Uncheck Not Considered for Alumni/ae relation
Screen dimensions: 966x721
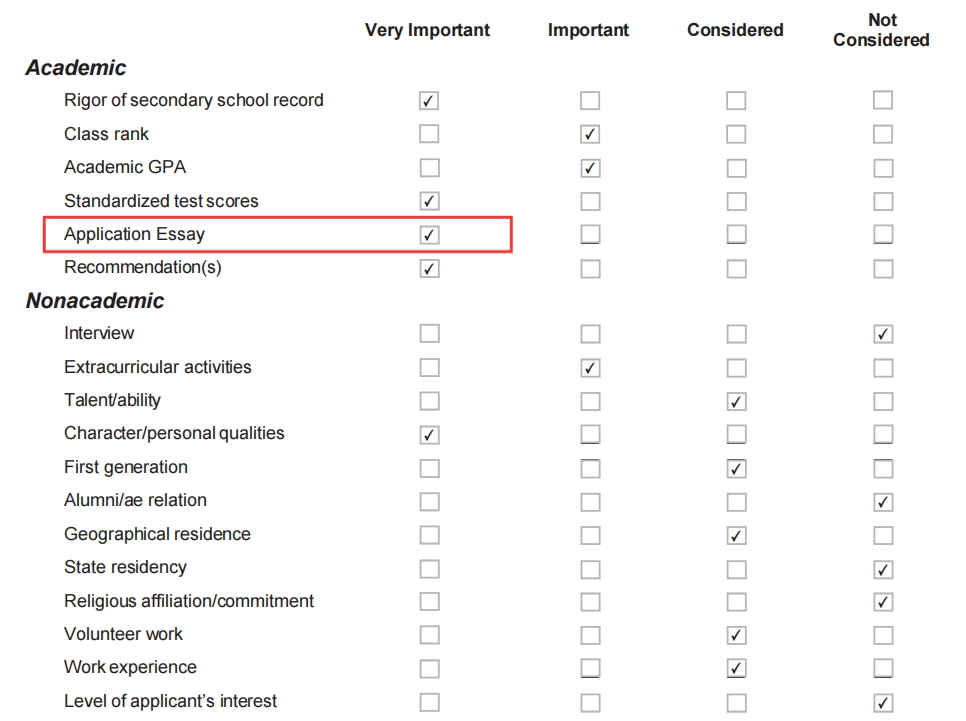point(883,502)
